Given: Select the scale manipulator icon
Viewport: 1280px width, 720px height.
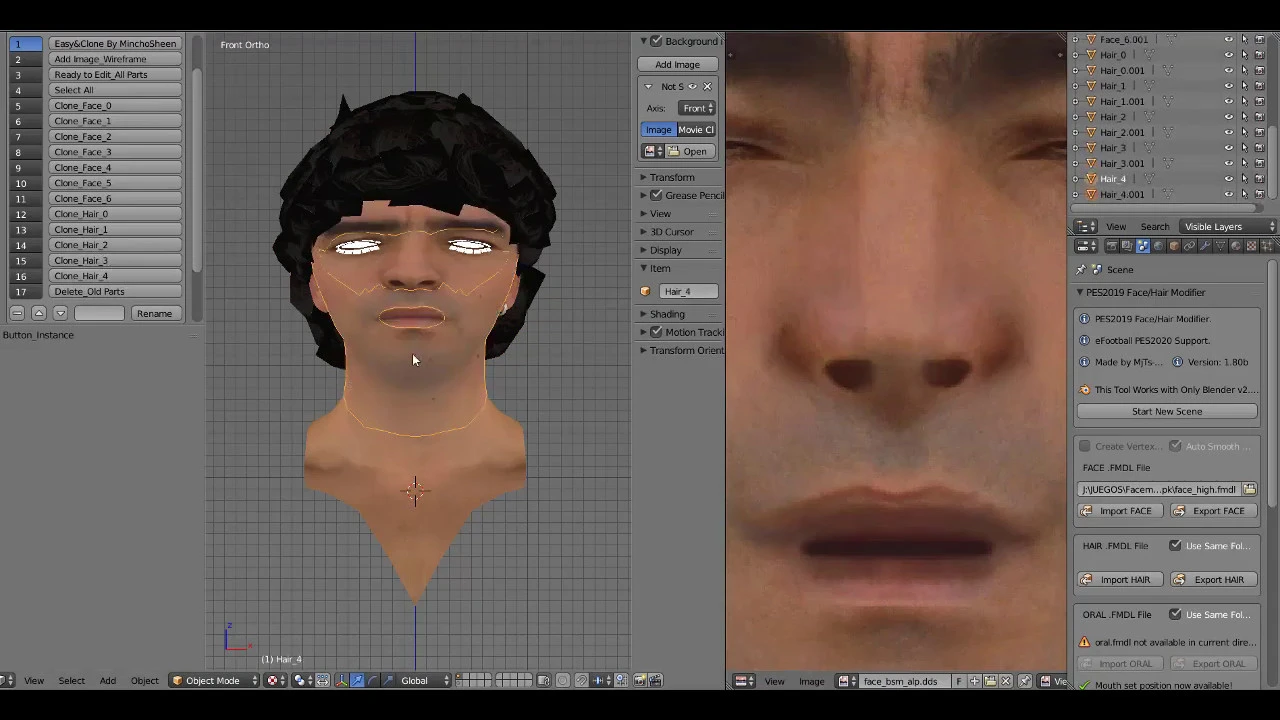Looking at the screenshot, I should (388, 680).
